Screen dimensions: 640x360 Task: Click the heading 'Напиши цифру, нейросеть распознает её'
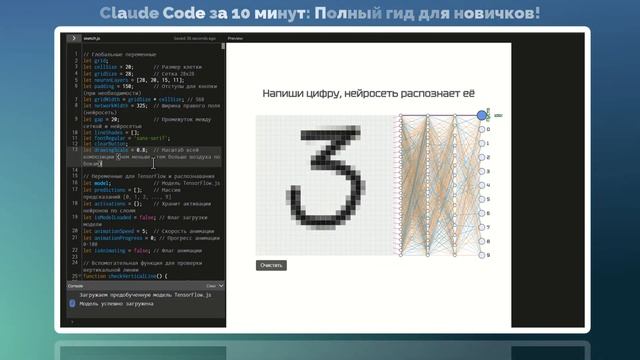368,94
